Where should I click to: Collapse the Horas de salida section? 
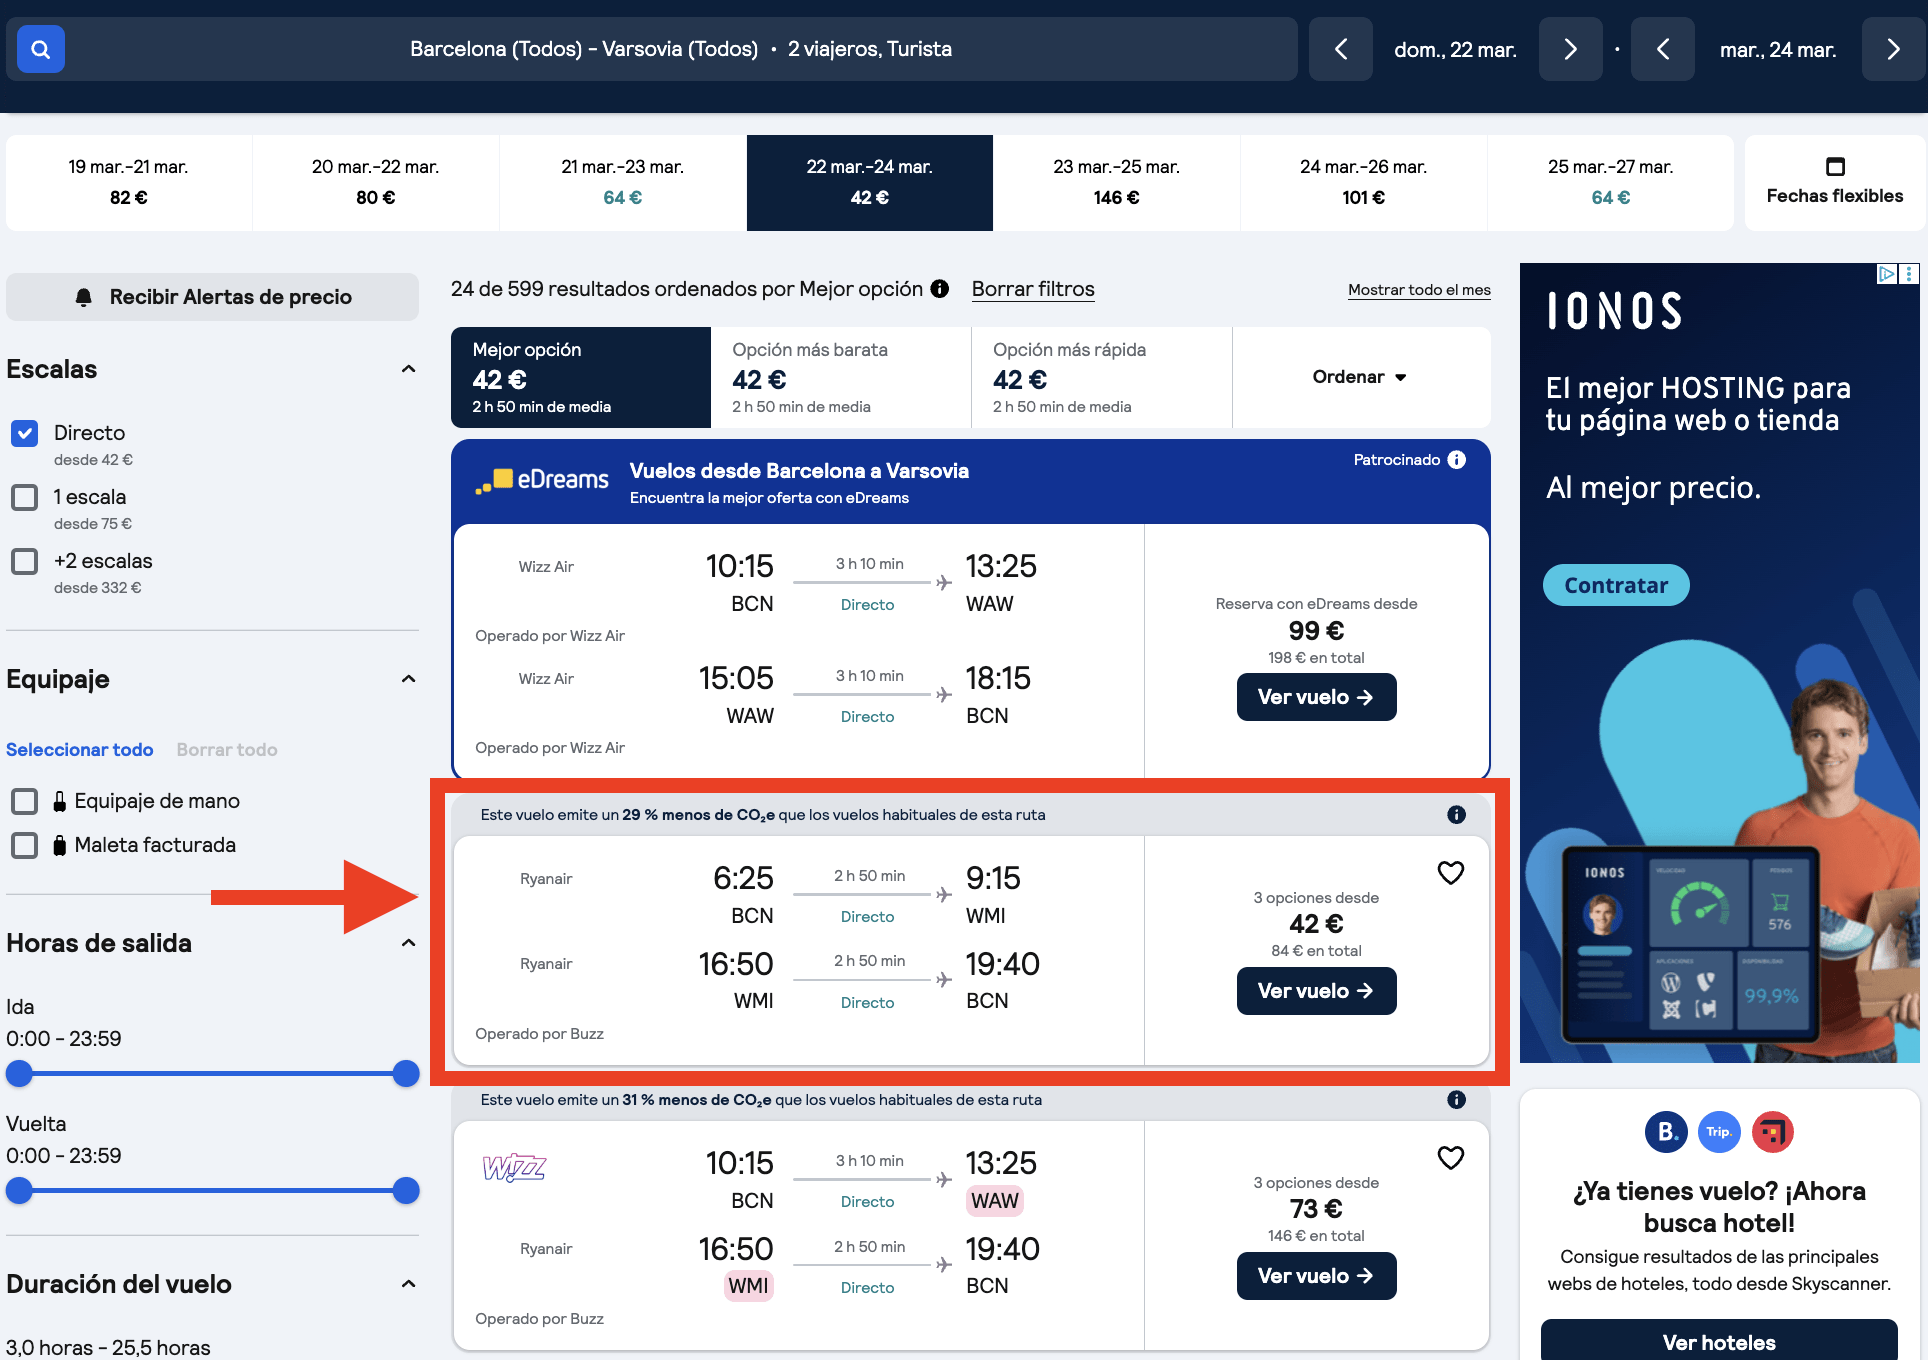pos(408,943)
